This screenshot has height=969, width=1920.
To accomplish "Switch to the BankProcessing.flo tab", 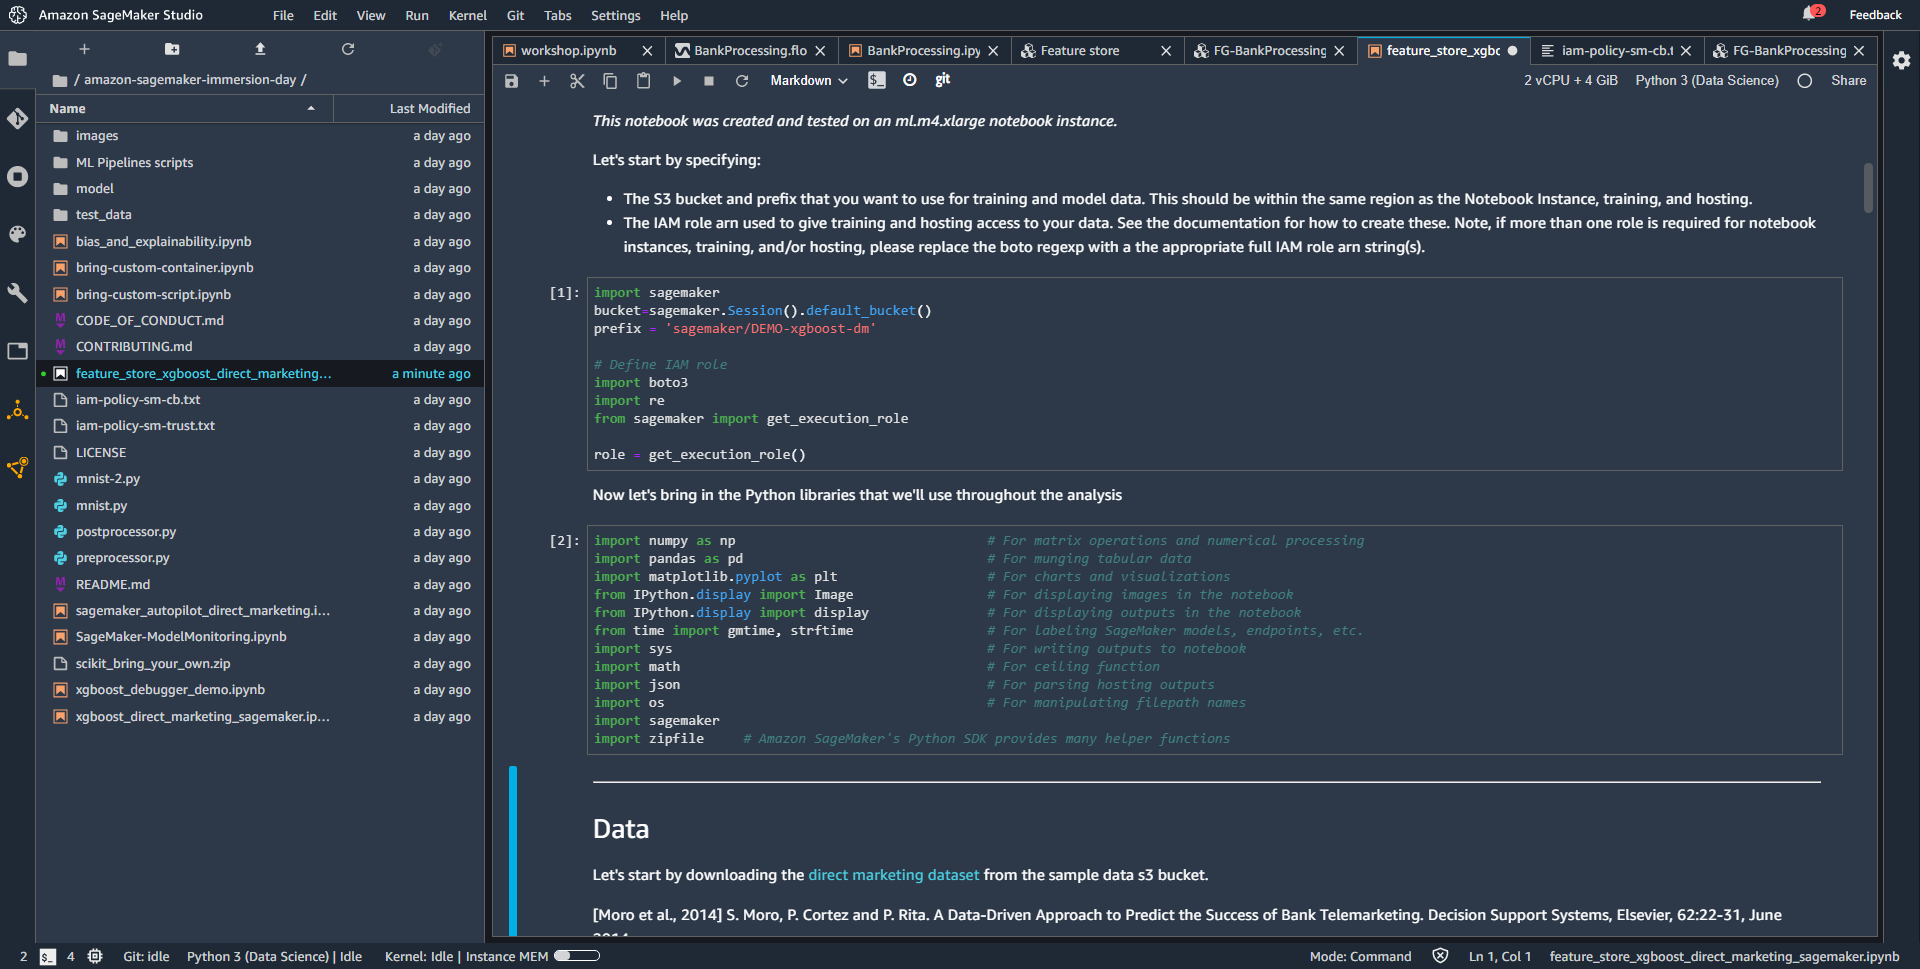I will [750, 50].
